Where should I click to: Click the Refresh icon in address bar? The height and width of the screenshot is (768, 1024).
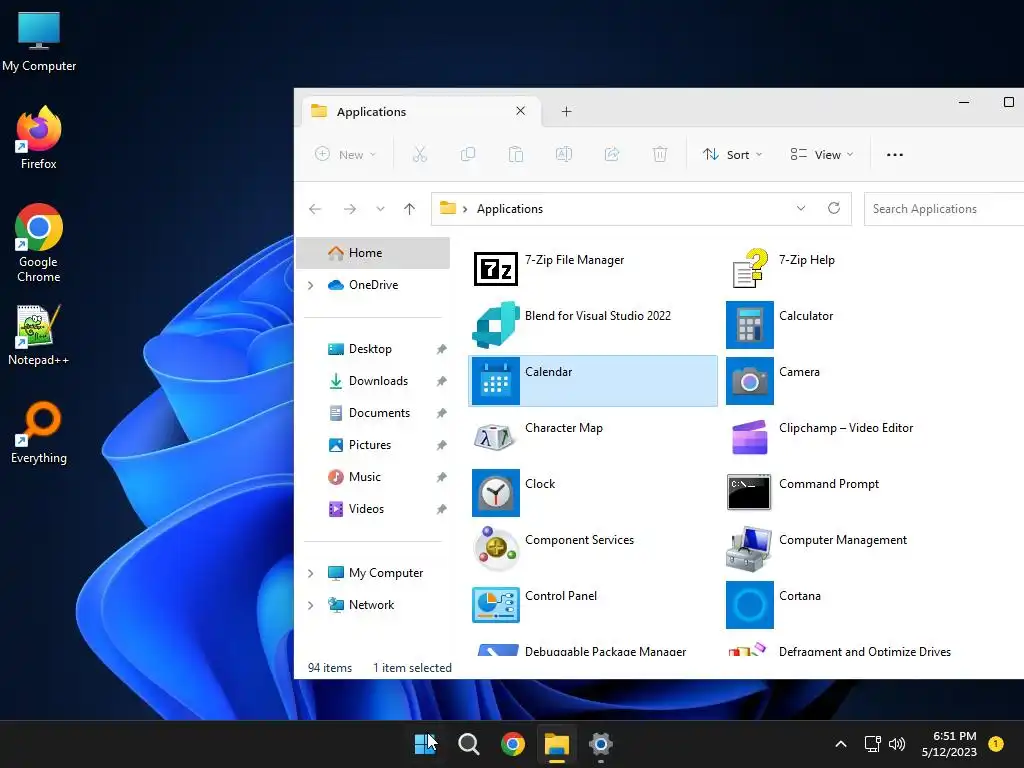click(x=834, y=208)
